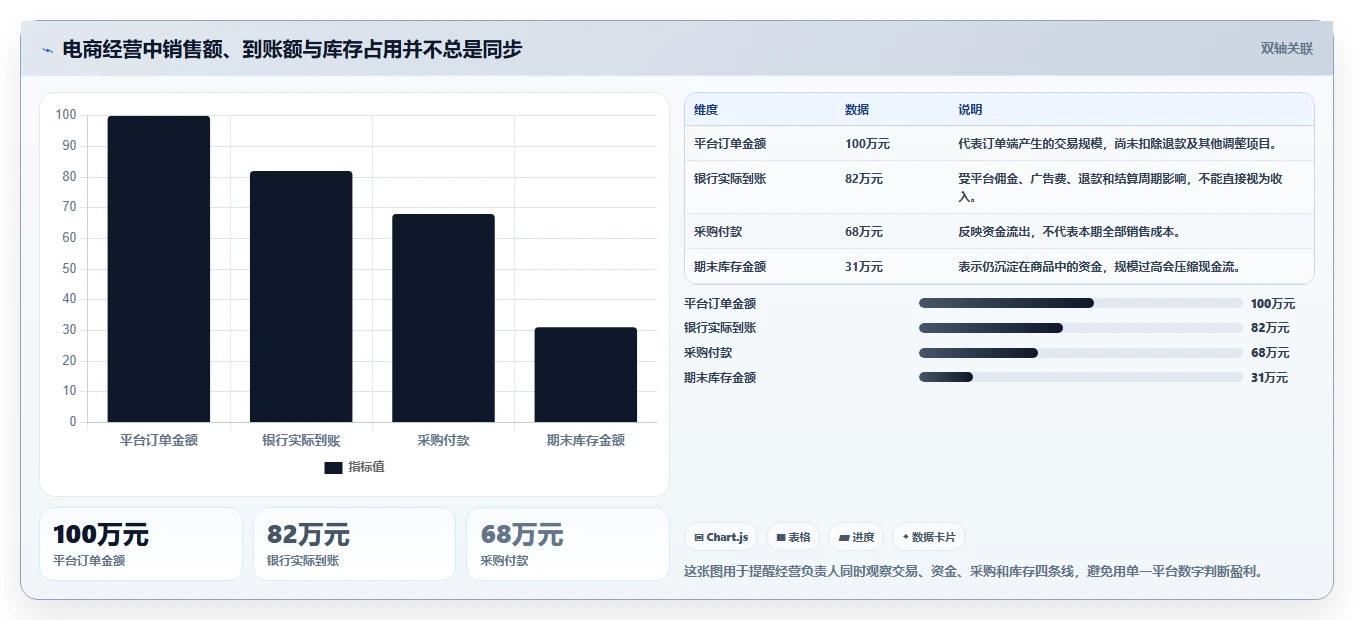Screen dimensions: 1354x620
Task: Click description starting 表示仍沉淀在商品中的资金
Action: point(1100,267)
